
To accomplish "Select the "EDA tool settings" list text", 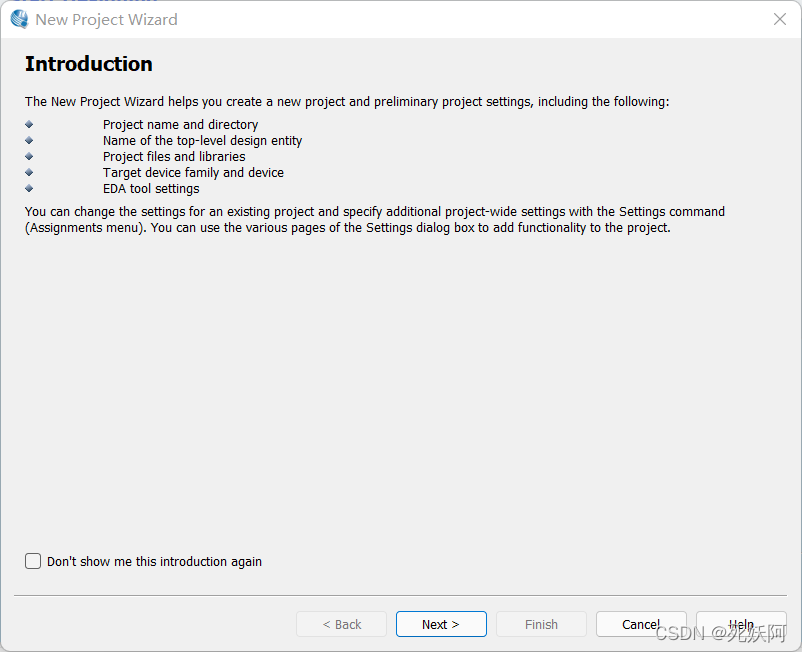I will tap(151, 189).
